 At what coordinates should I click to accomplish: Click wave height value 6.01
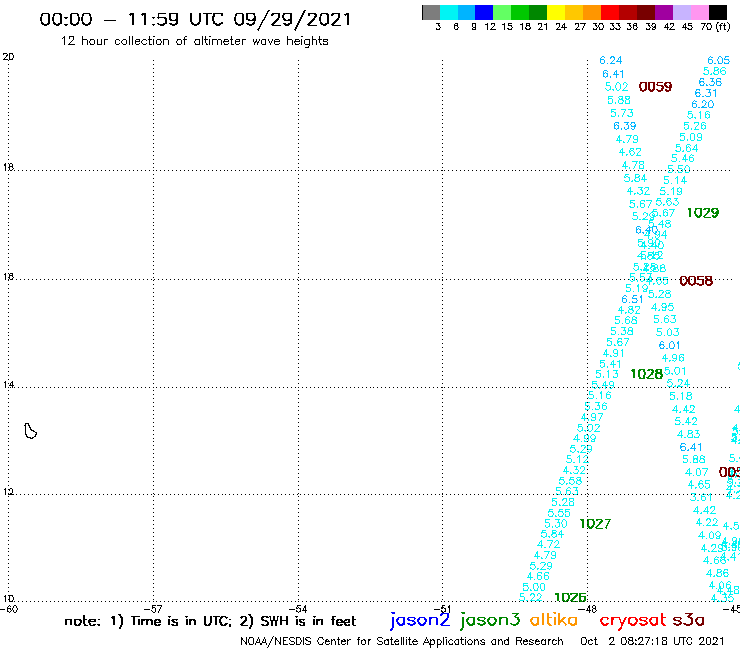[669, 346]
